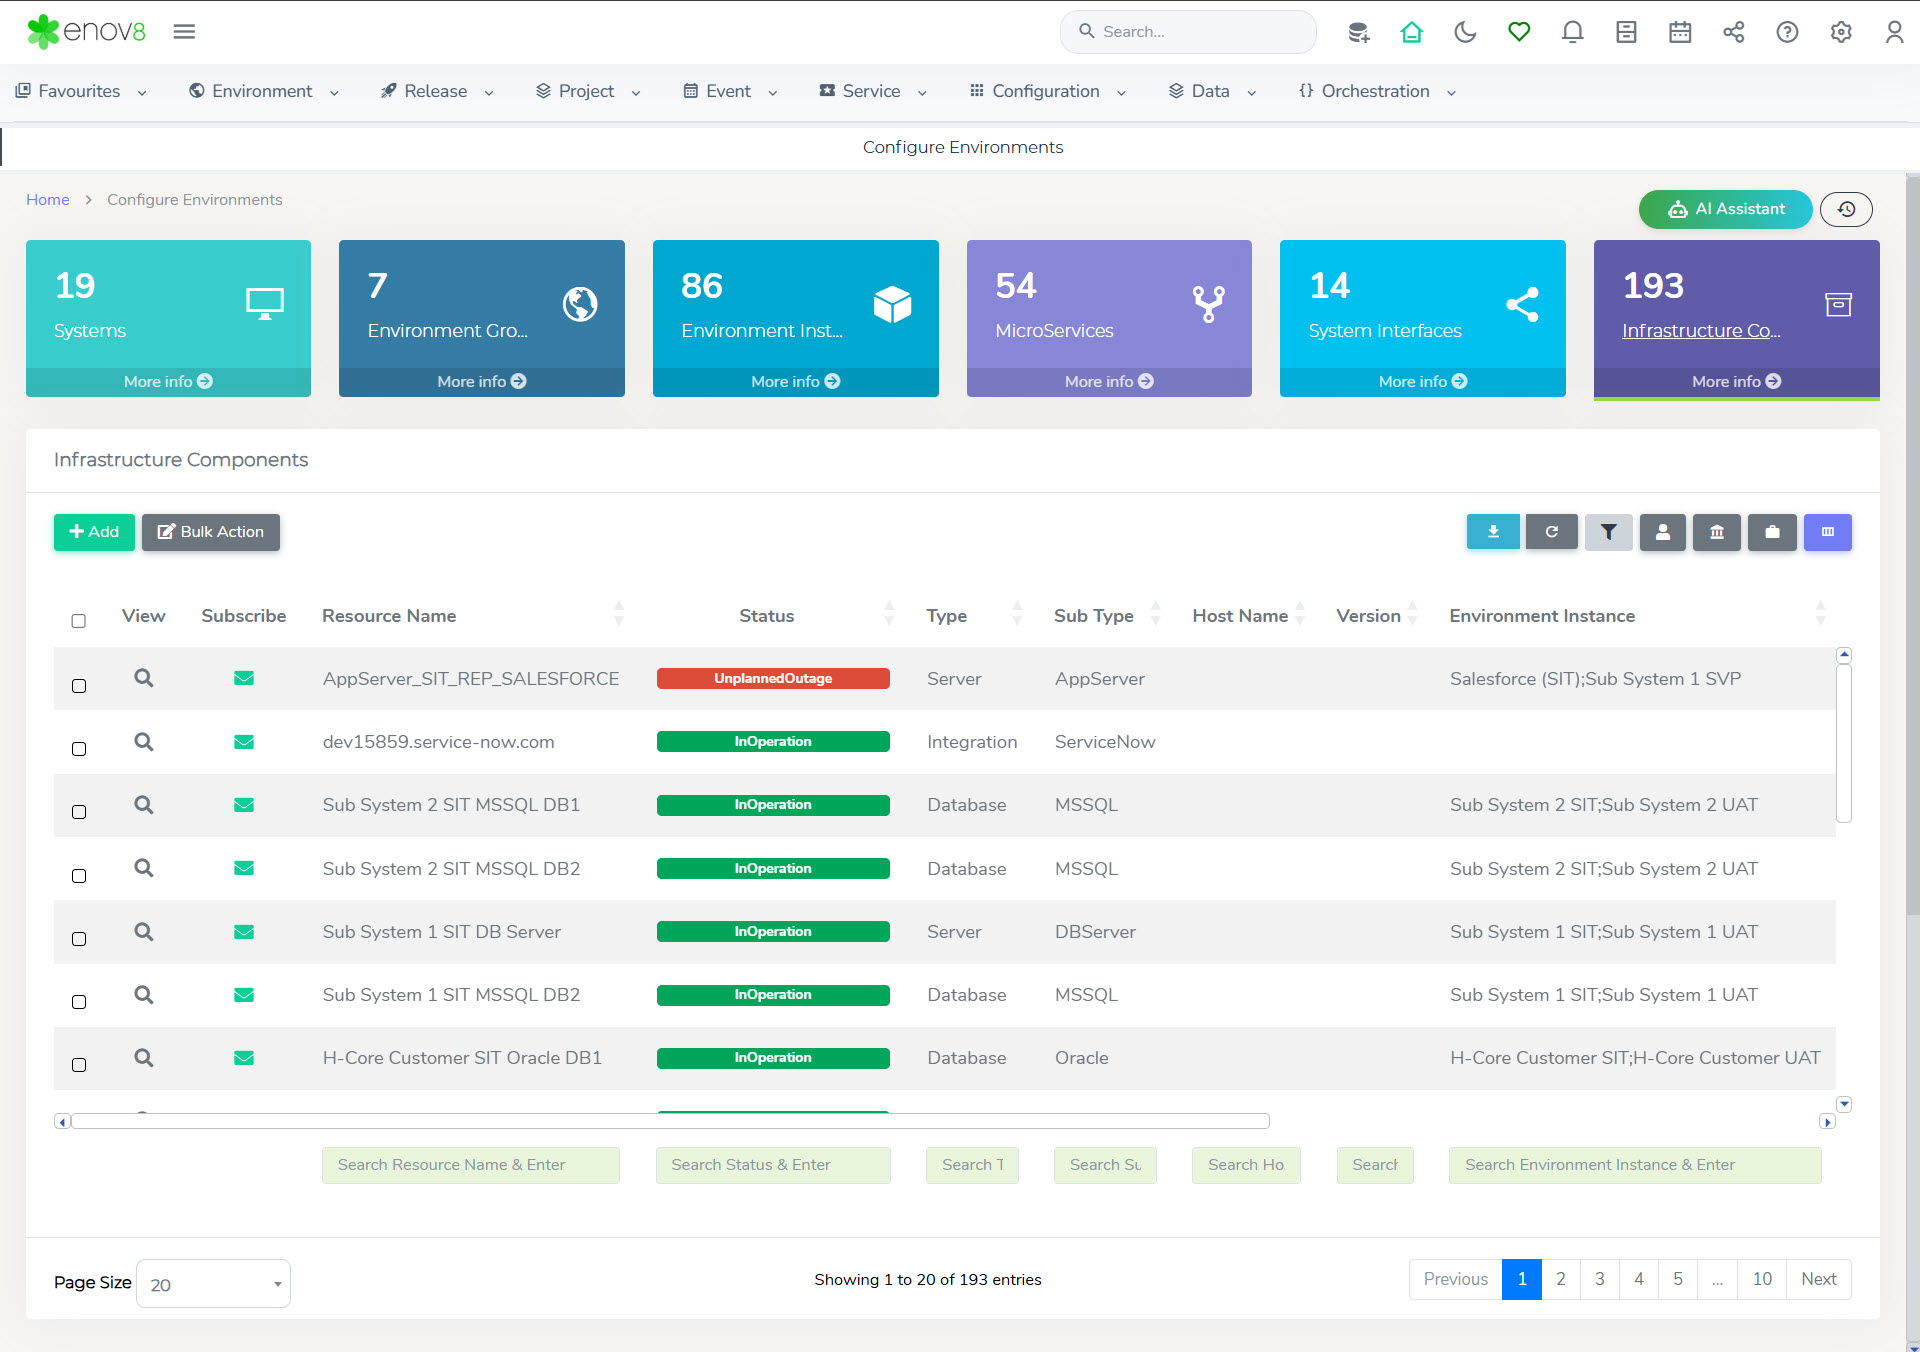Click the Search Resource Name field
The image size is (1920, 1352).
tap(470, 1165)
